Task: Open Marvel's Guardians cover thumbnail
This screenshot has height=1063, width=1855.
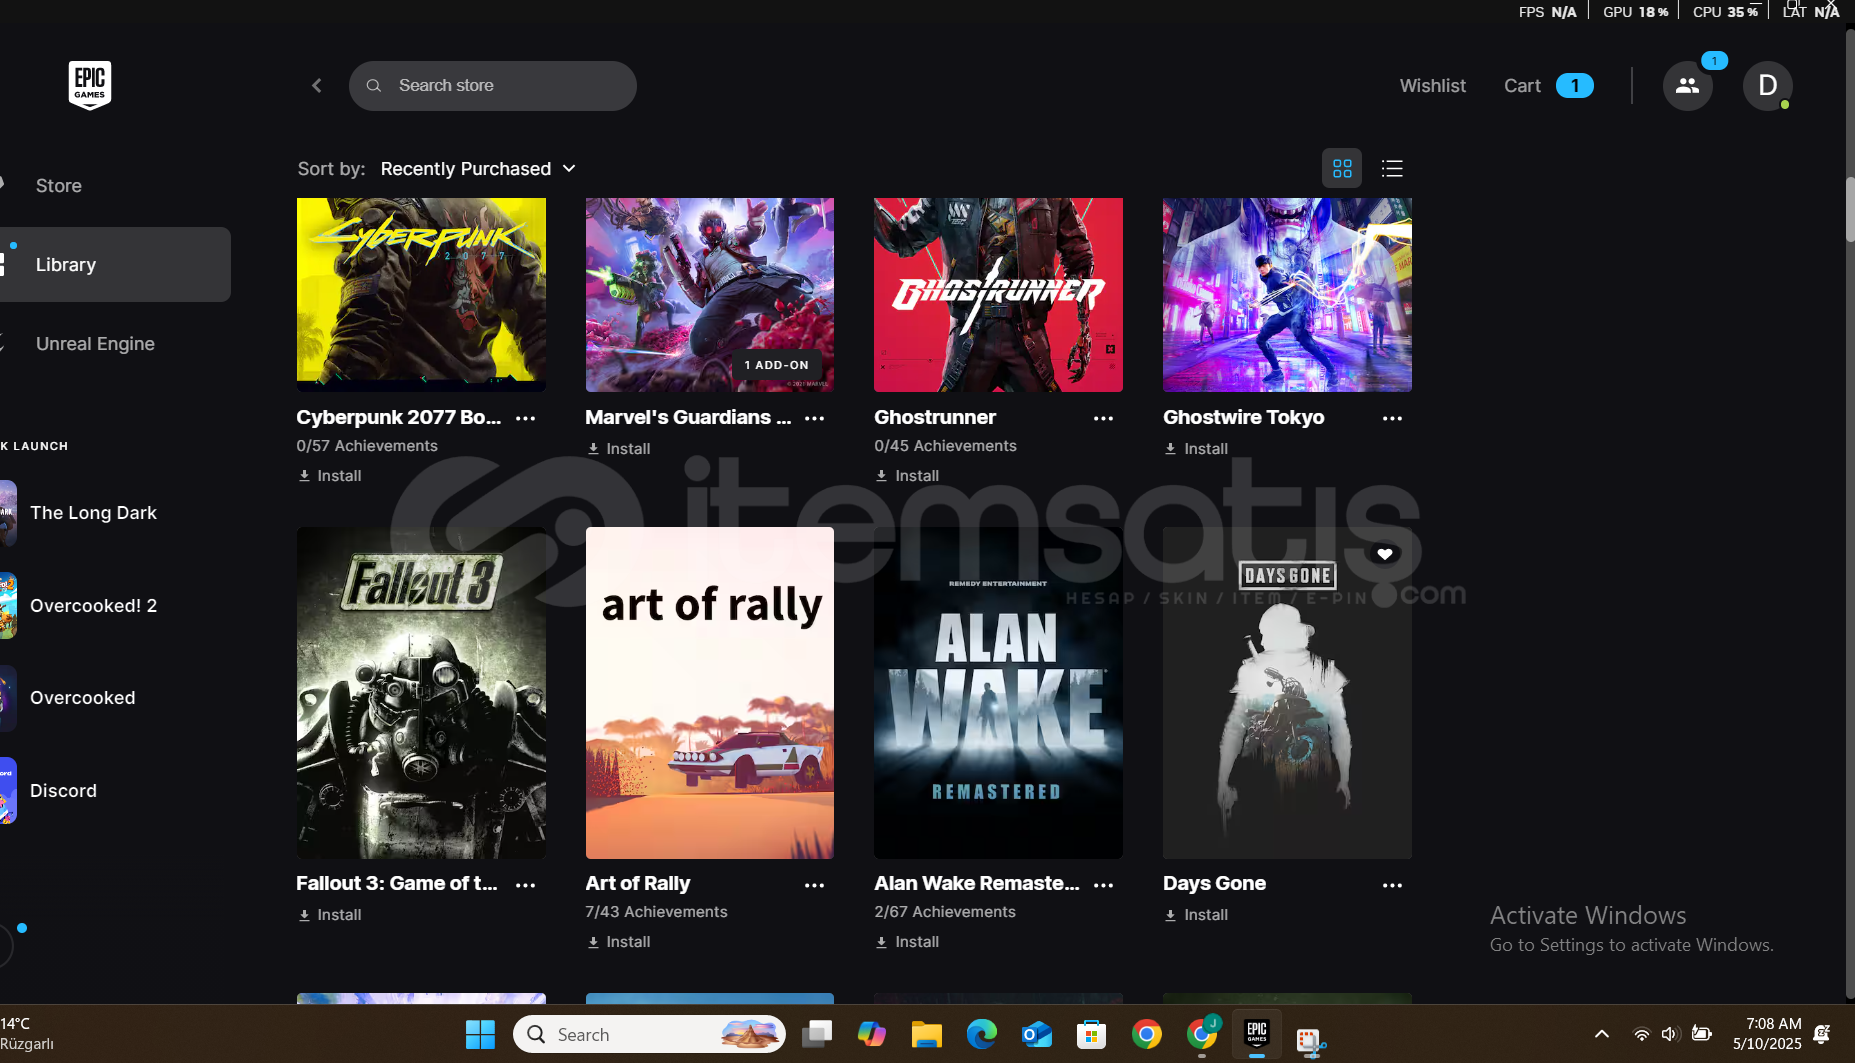Action: point(710,295)
